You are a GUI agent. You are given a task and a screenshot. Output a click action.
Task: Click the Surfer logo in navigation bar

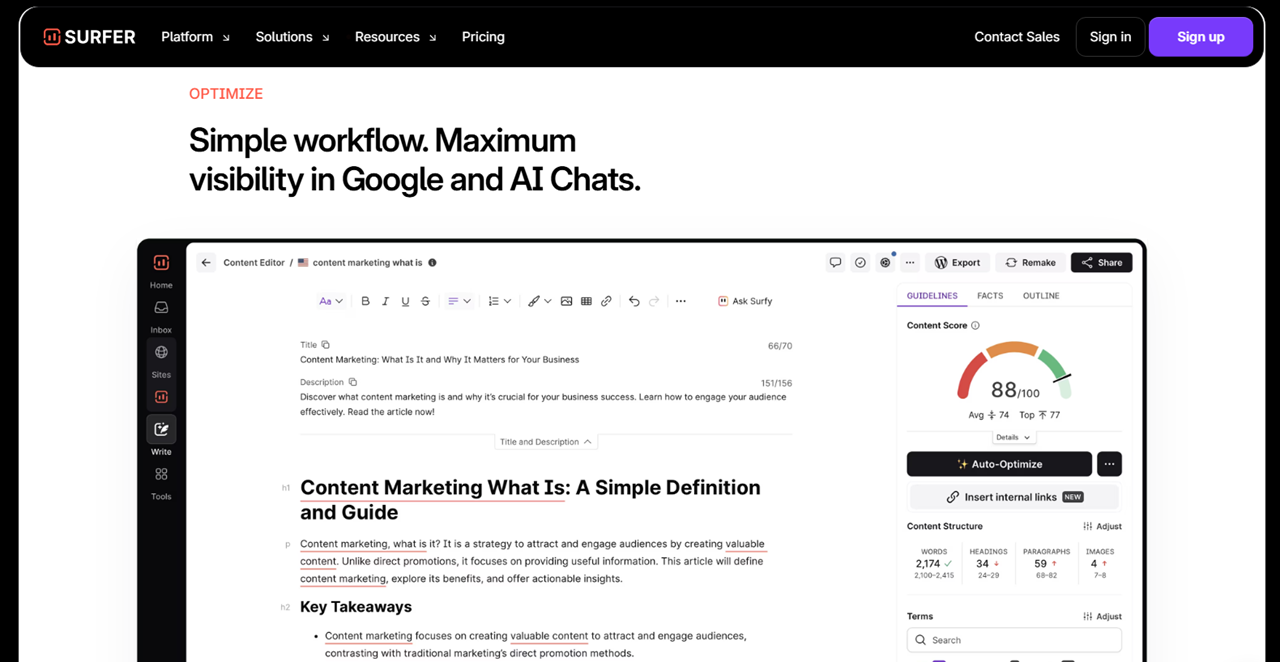(89, 37)
